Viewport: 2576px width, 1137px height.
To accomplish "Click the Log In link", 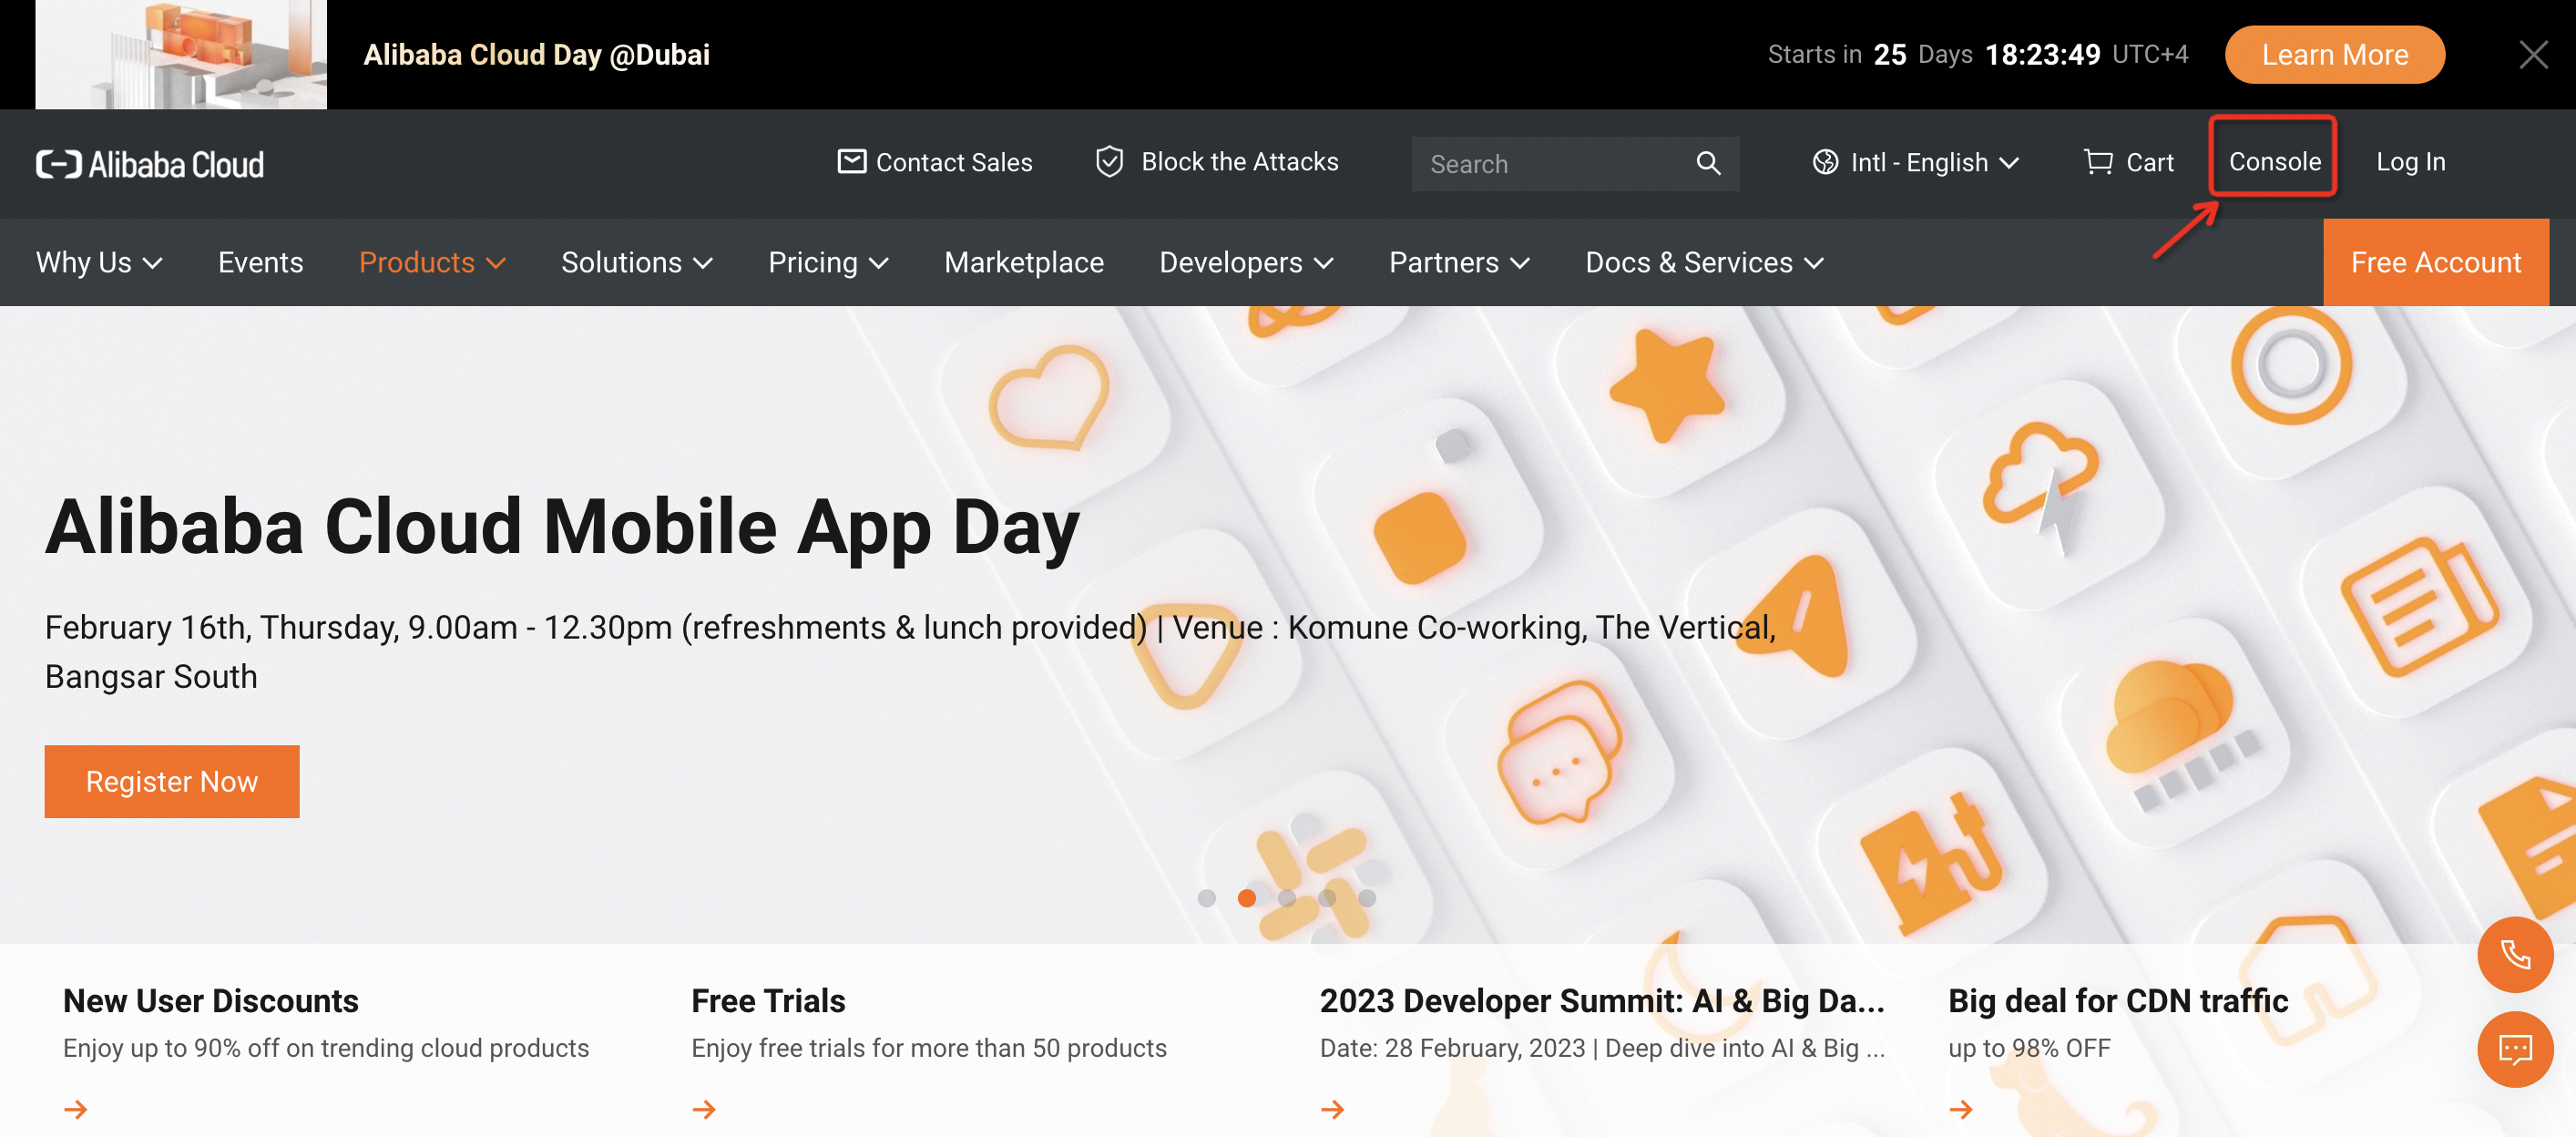I will 2410,161.
